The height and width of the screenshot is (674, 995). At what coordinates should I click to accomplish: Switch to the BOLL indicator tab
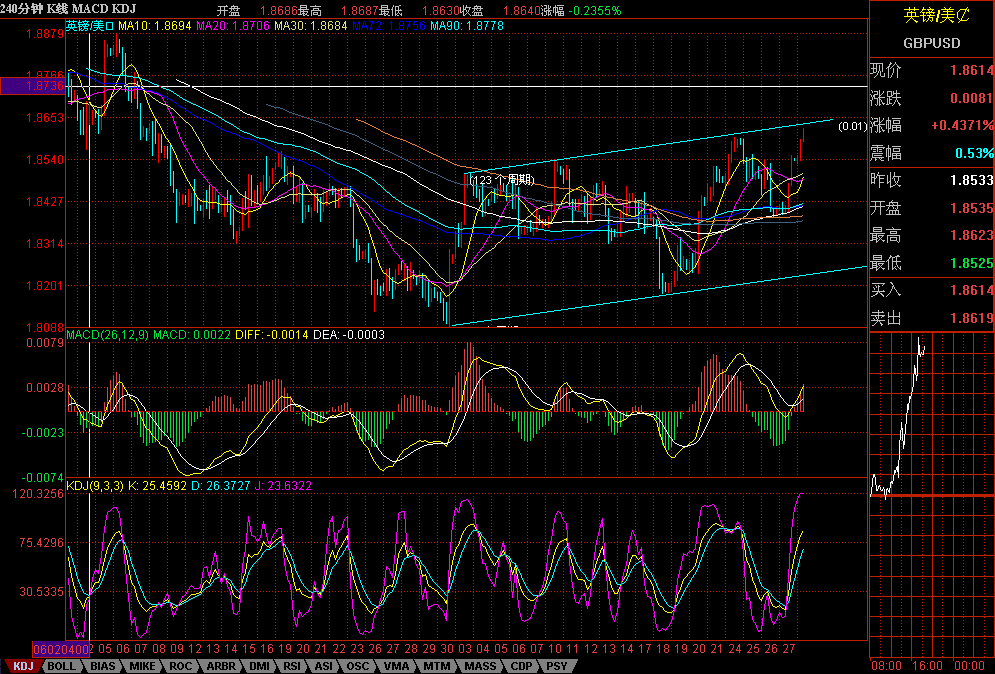pos(62,666)
